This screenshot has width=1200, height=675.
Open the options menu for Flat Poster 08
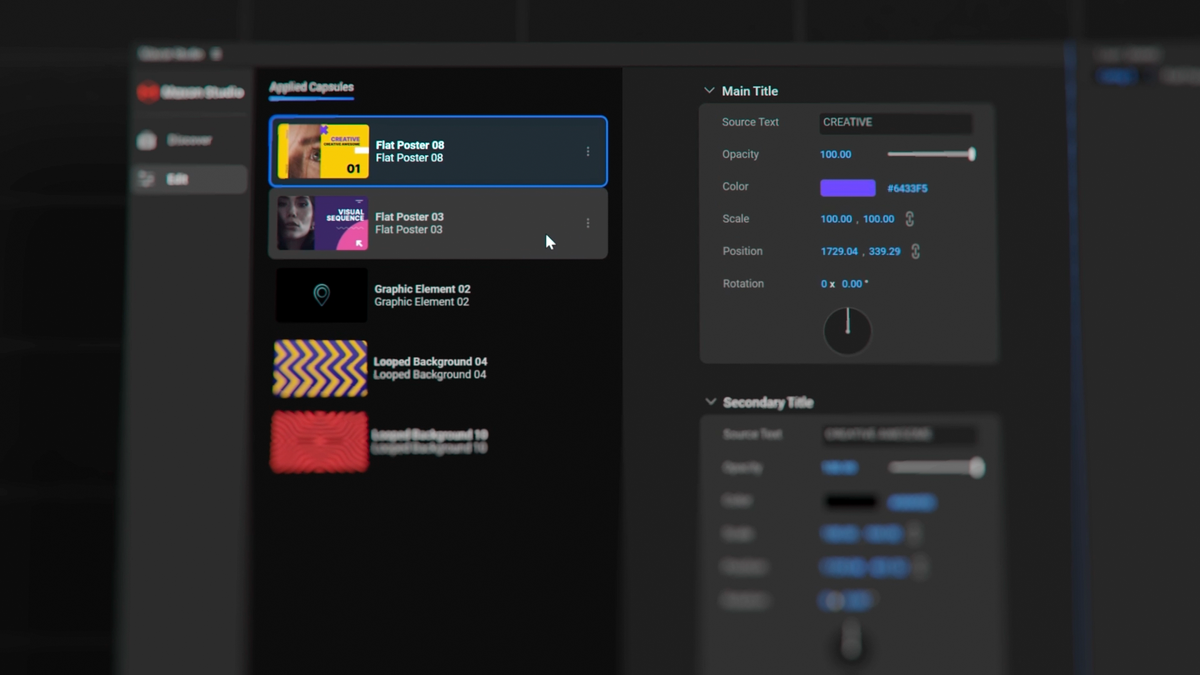click(x=588, y=151)
